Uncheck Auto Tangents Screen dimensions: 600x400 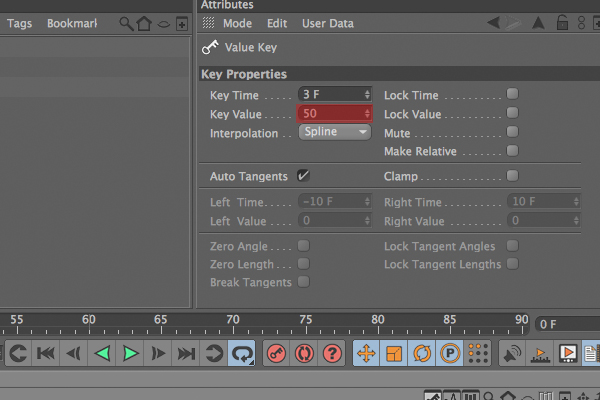(x=303, y=176)
